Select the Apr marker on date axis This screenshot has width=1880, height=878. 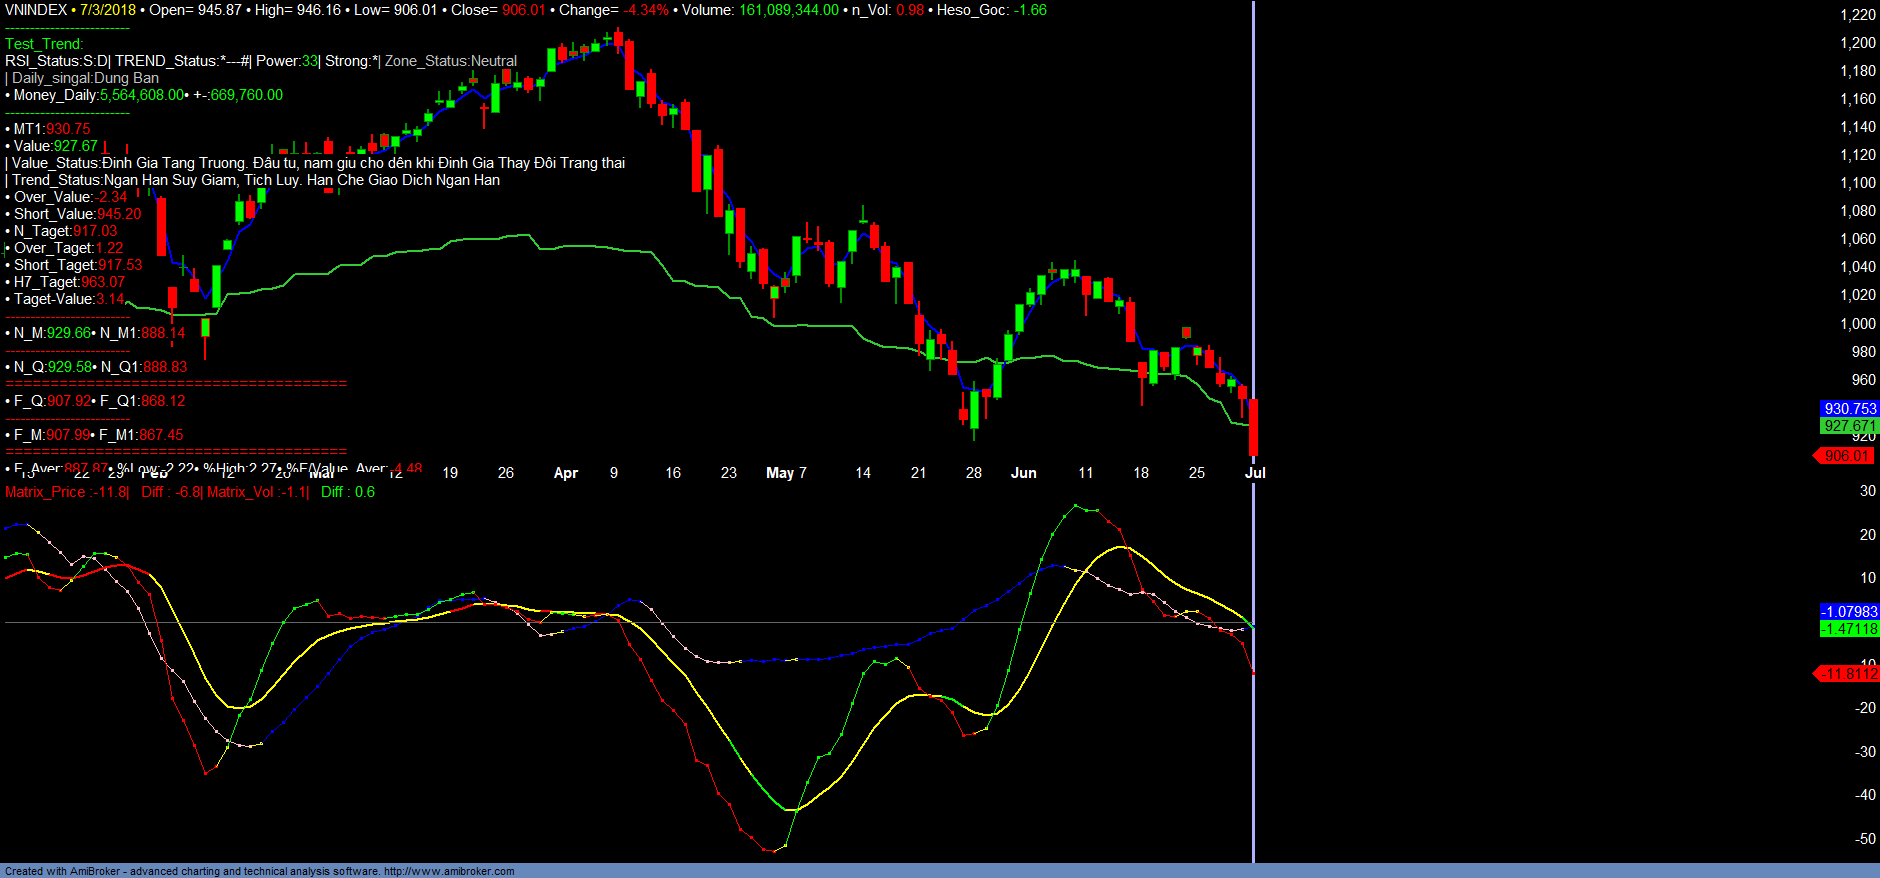point(565,473)
